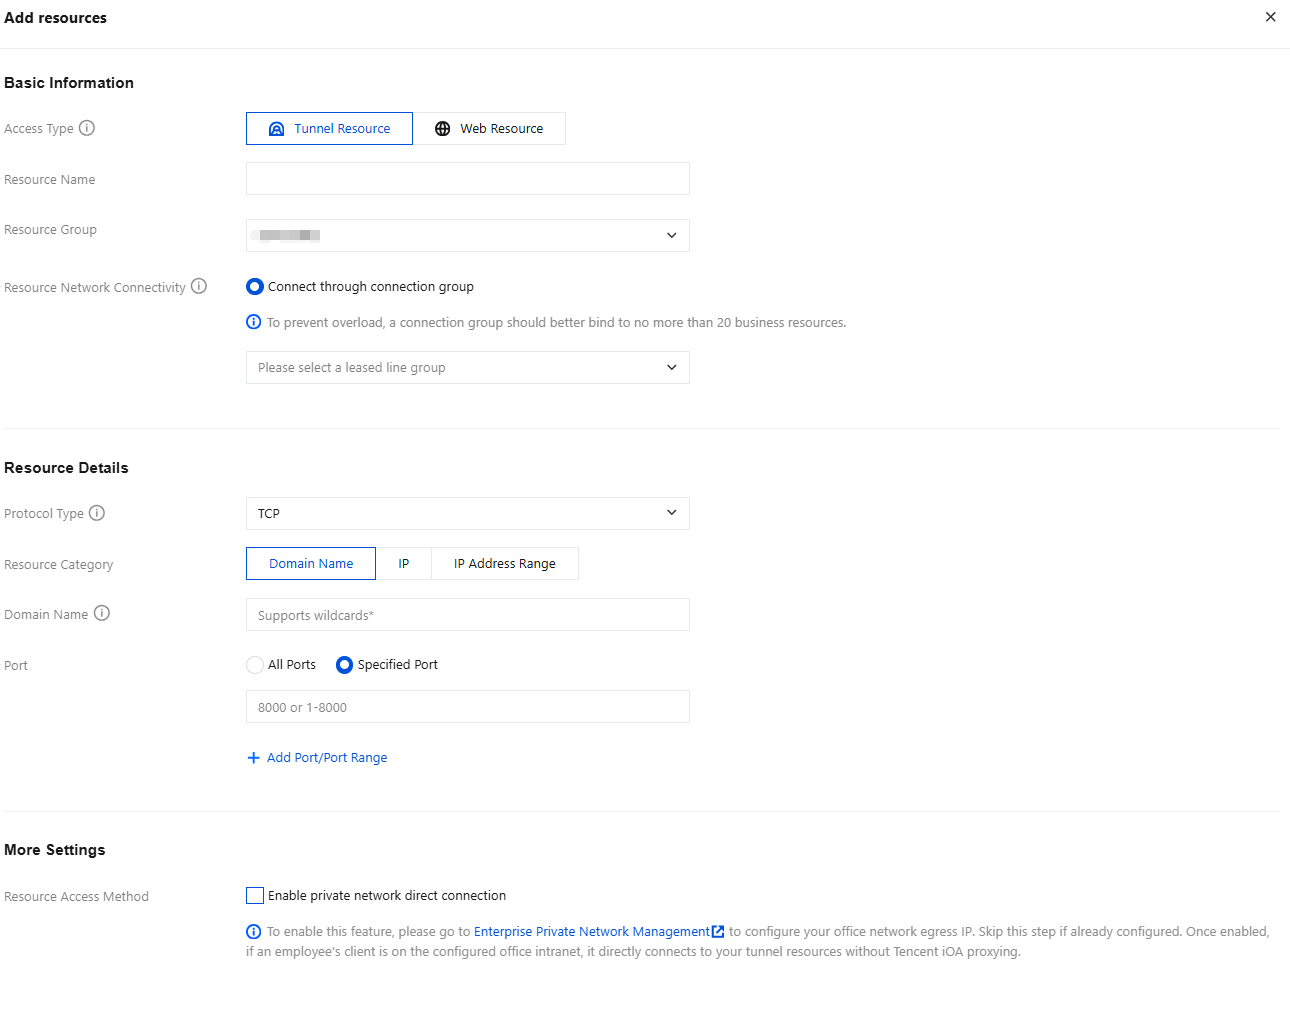
Task: Close the Add resources dialog
Action: pyautogui.click(x=1270, y=17)
